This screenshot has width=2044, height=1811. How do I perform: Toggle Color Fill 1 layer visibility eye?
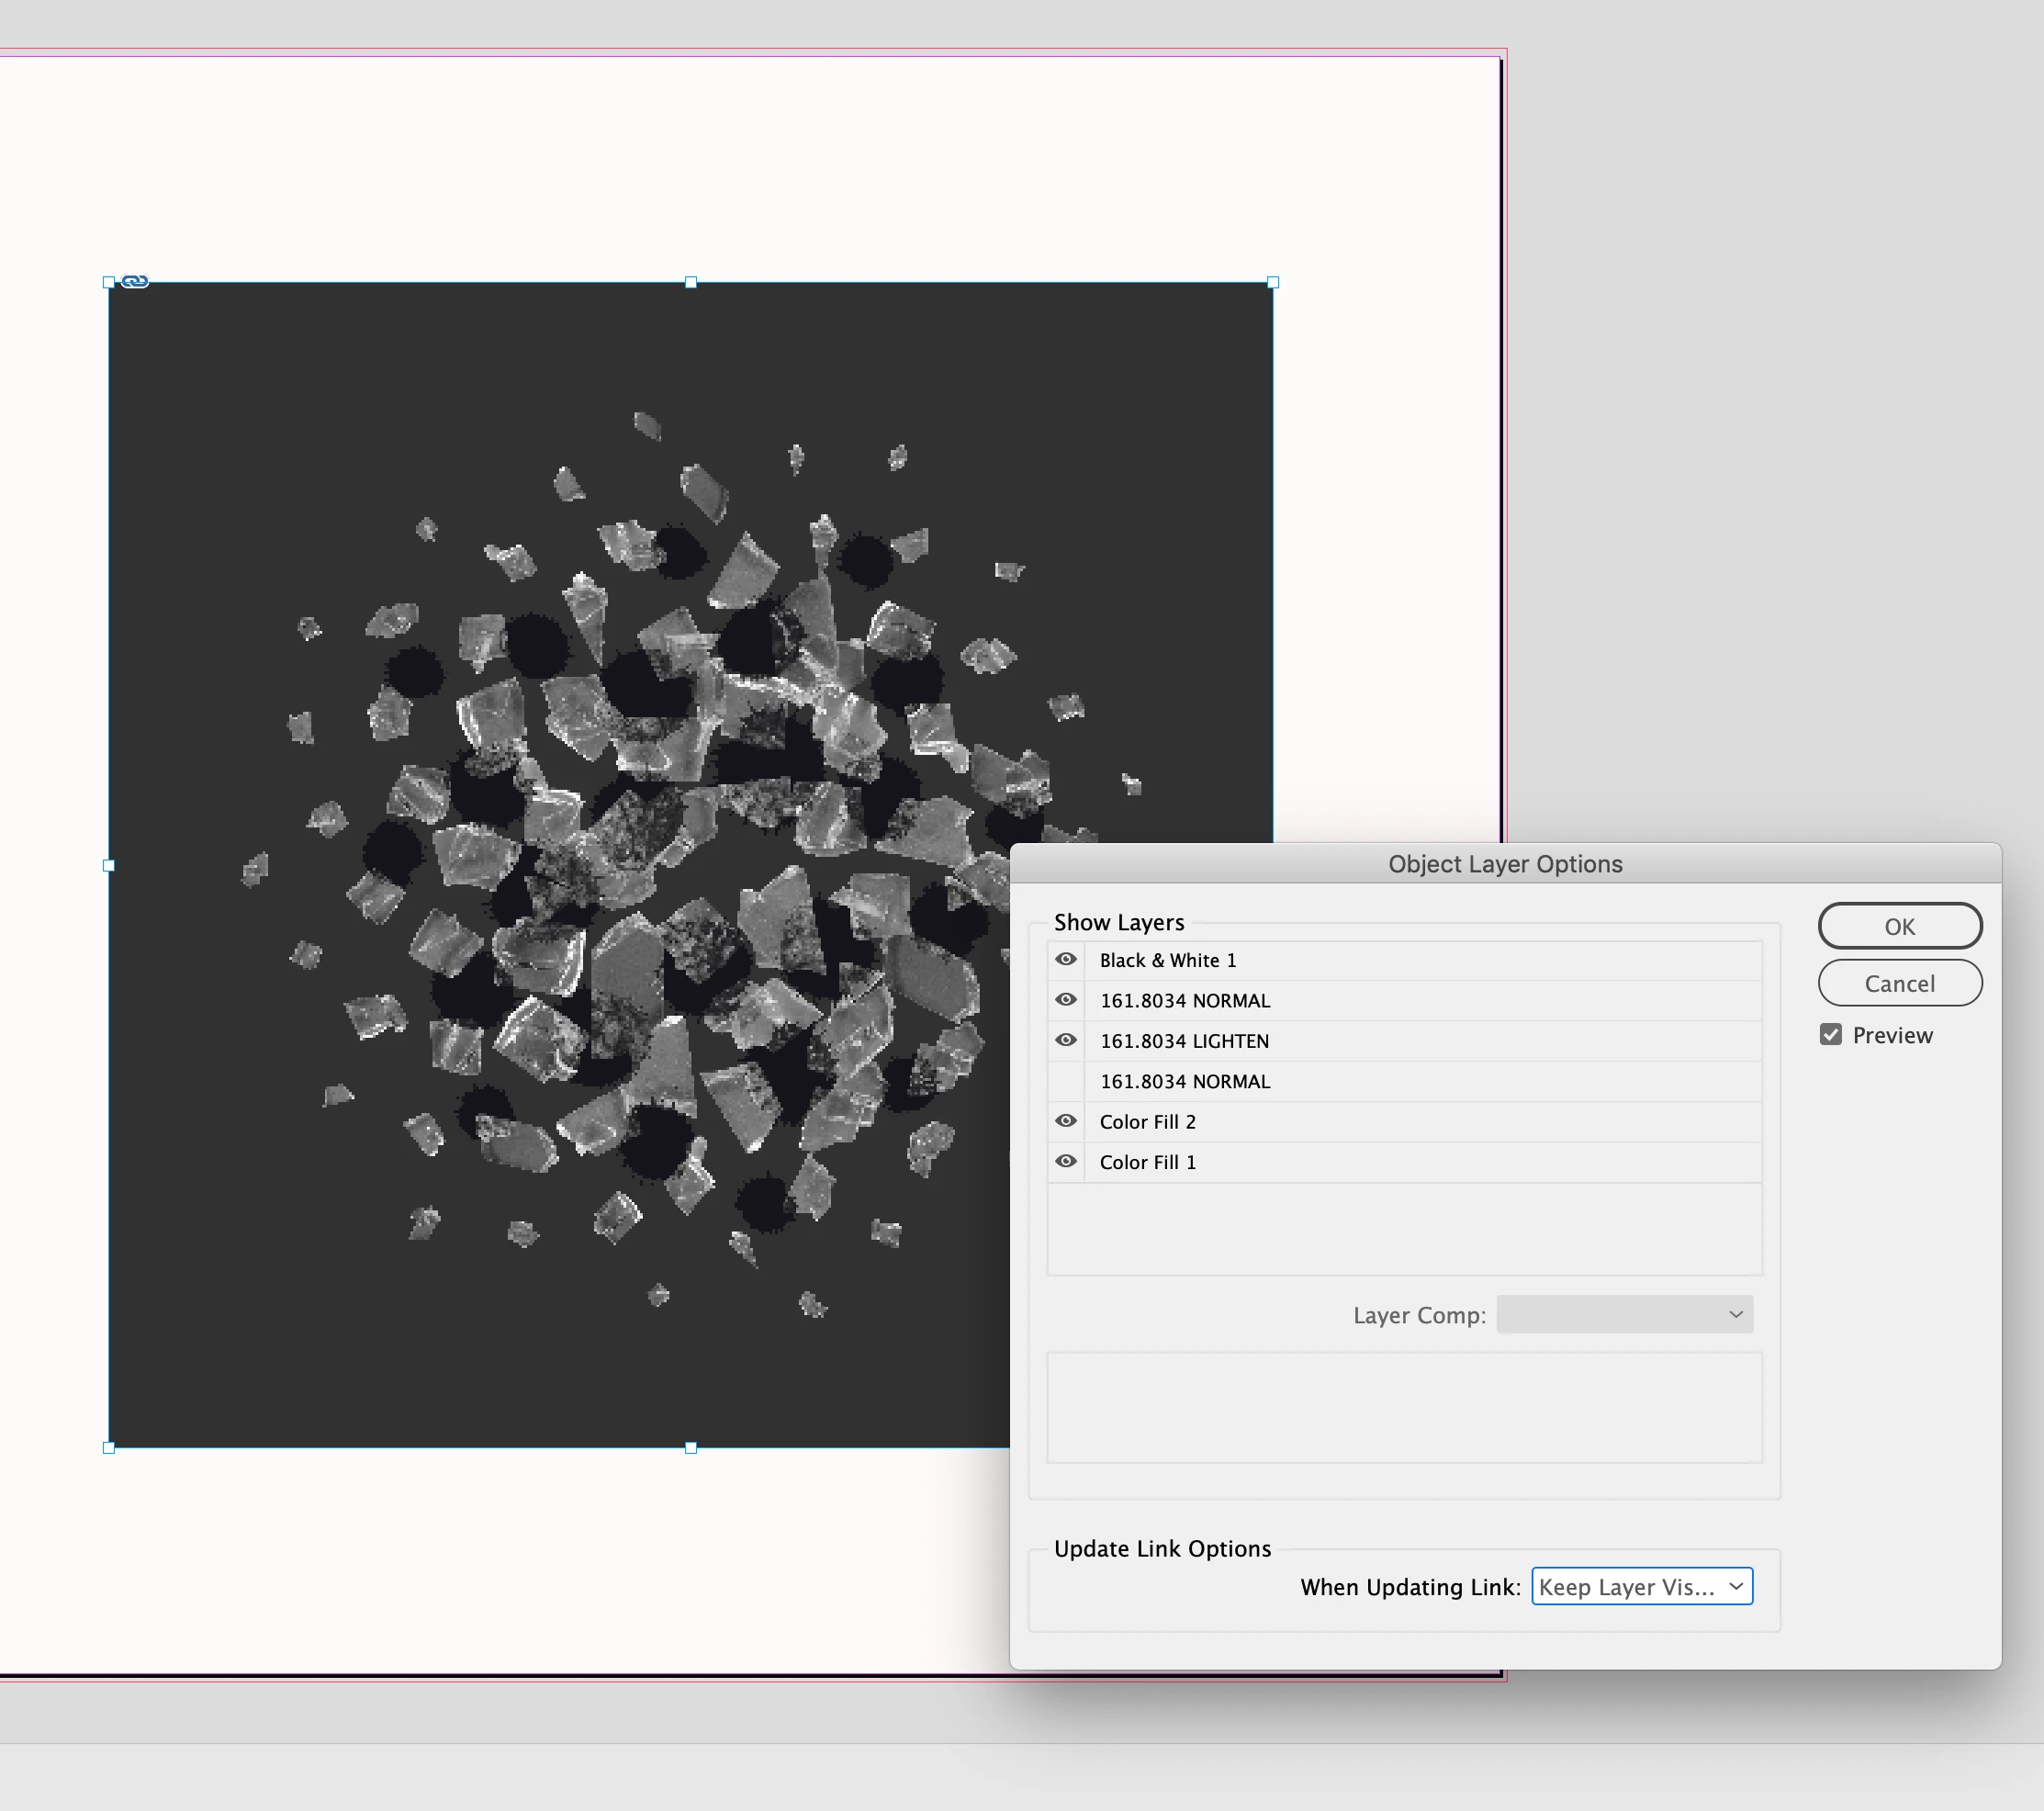click(1066, 1161)
